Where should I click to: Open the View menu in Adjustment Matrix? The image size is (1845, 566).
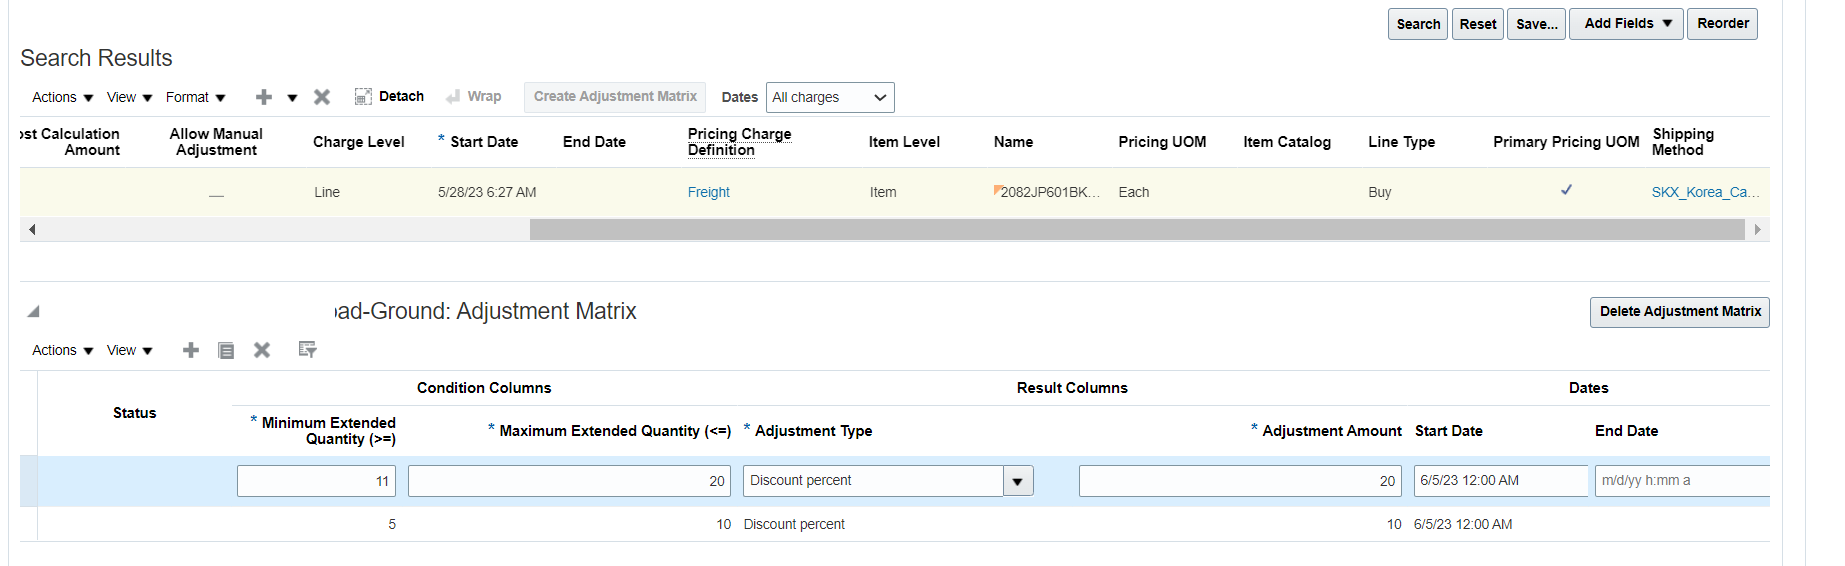tap(129, 350)
